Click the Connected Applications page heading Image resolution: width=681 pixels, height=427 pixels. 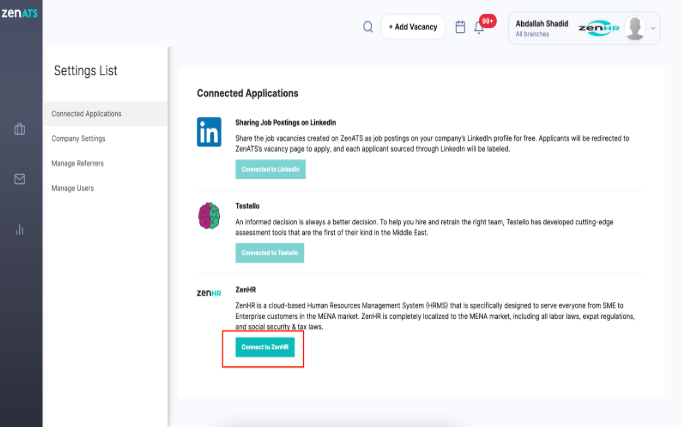click(x=248, y=93)
